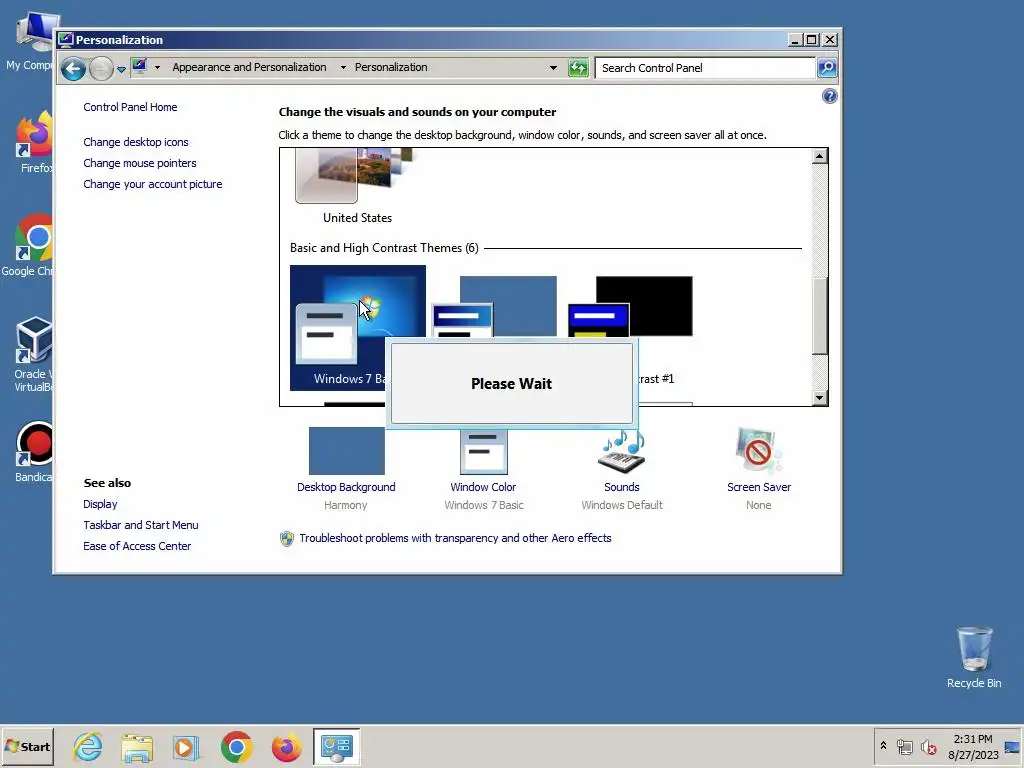Screen dimensions: 1024x768
Task: Click the Control Panel taskbar button
Action: coord(336,746)
